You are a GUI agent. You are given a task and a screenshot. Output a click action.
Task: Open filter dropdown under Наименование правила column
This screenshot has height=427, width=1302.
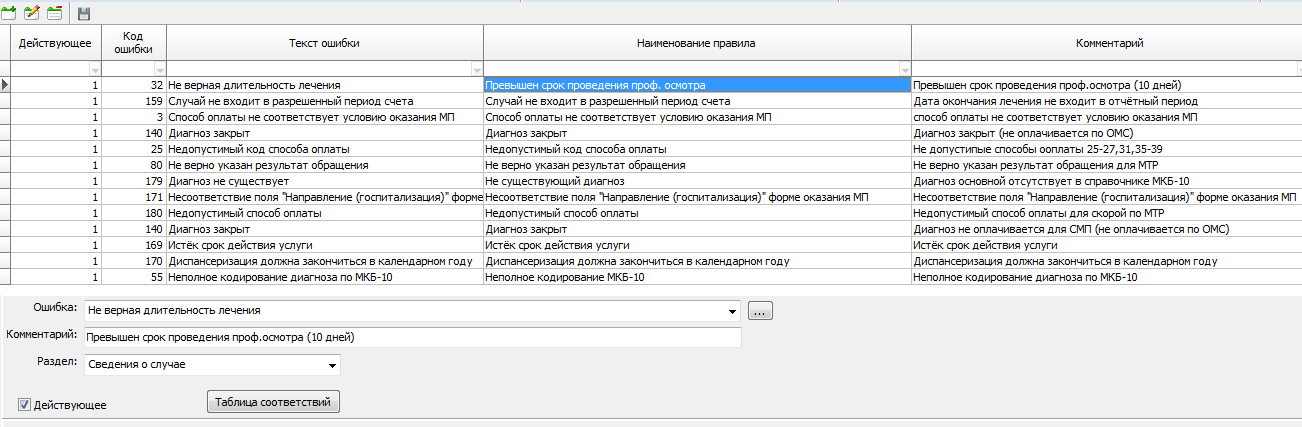(904, 70)
